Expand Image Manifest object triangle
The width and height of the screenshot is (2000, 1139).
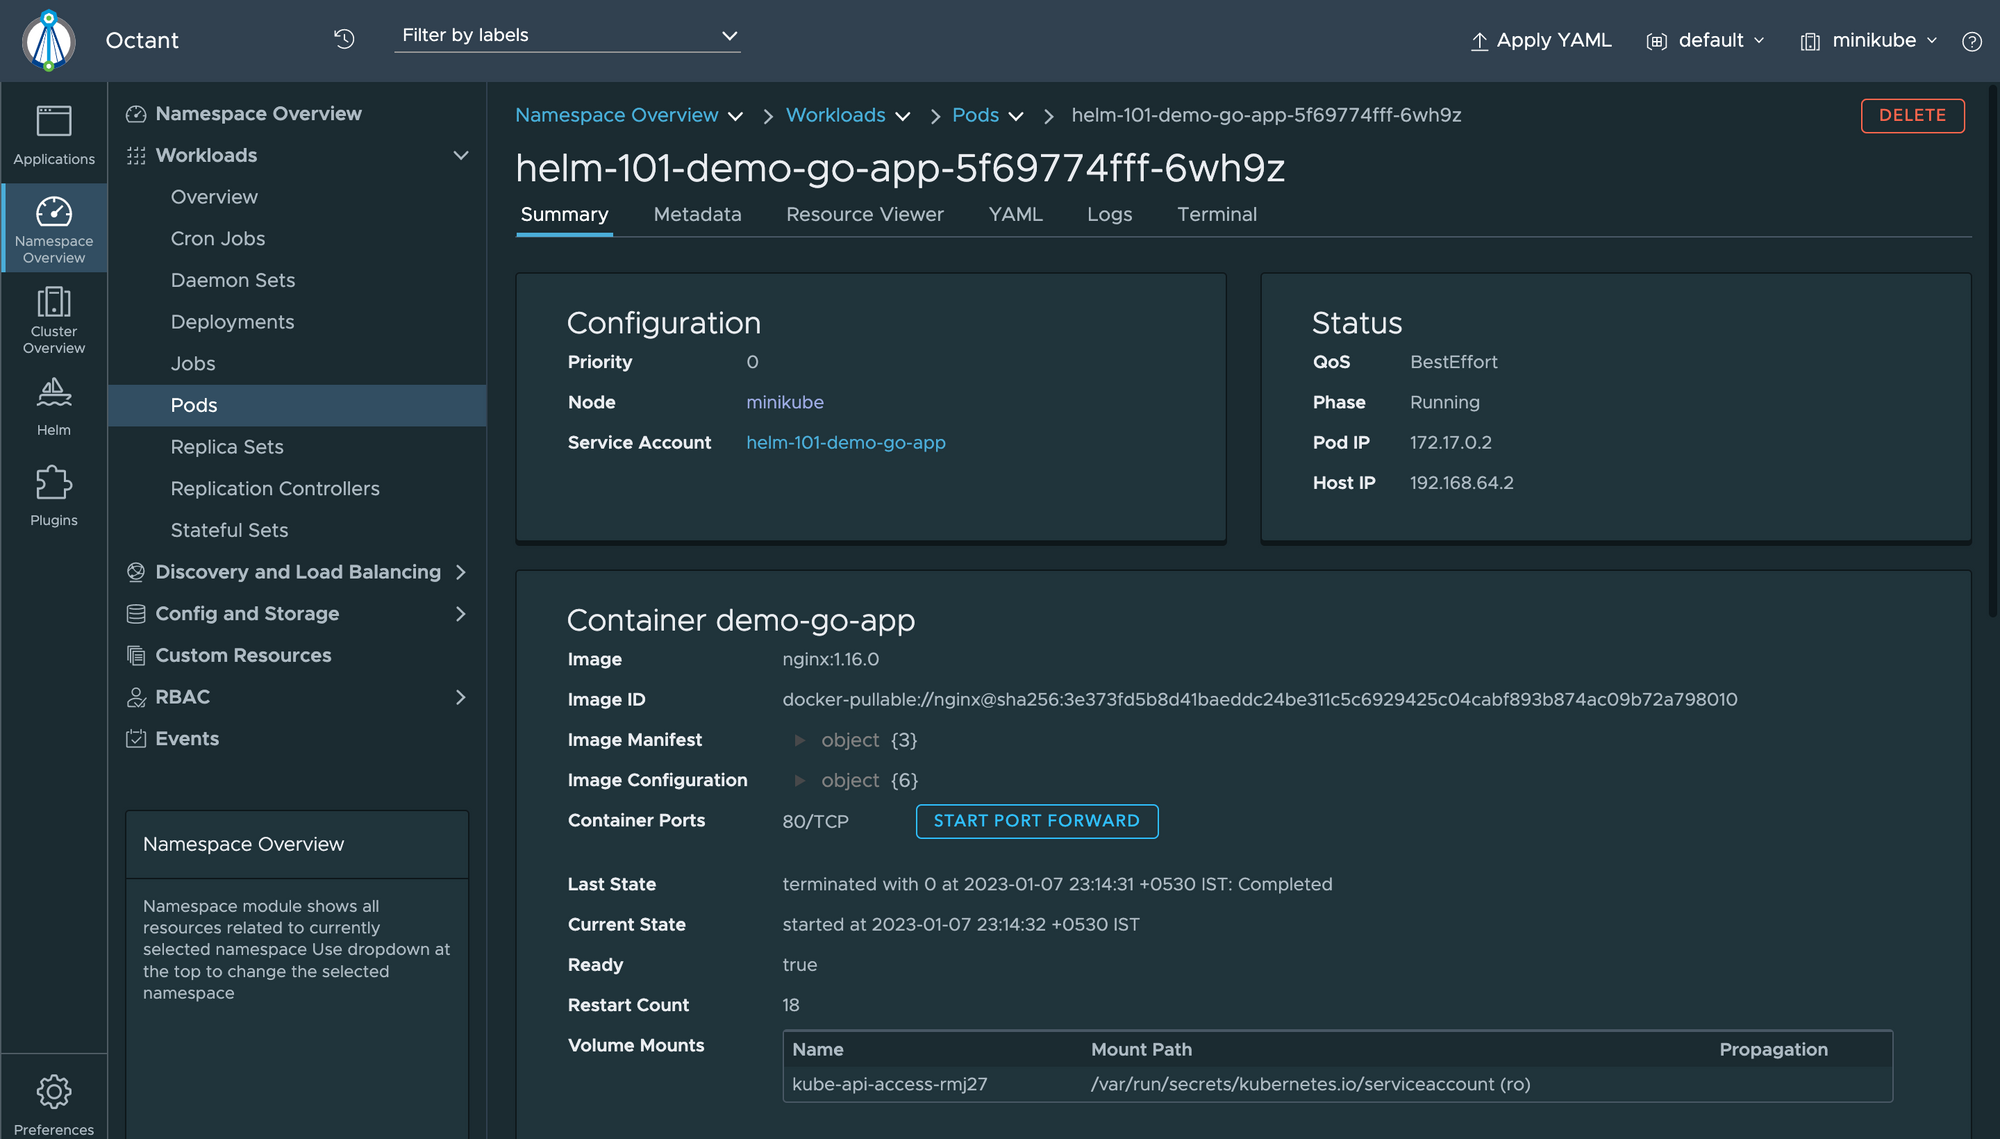pos(799,740)
